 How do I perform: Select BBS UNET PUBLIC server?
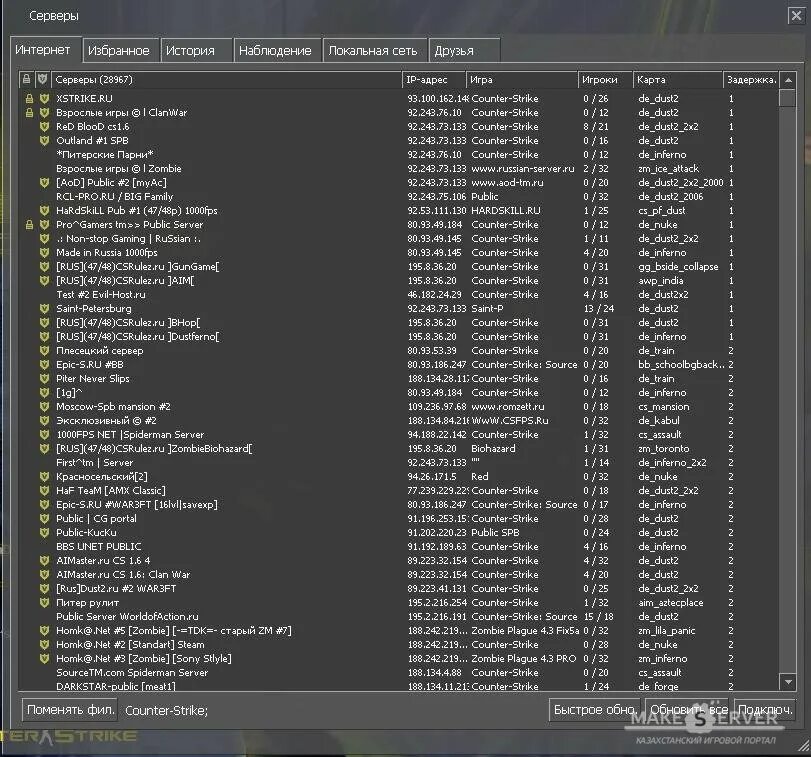point(398,546)
